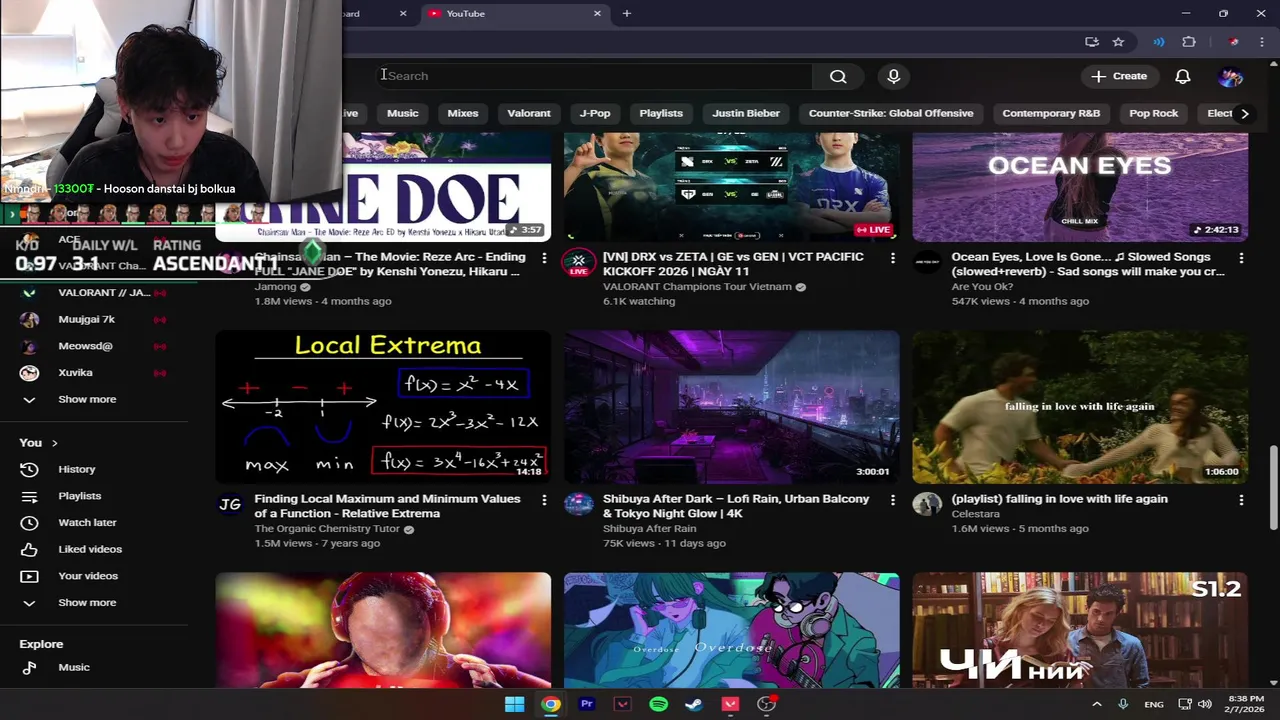
Task: Open Shibuya After Dark lofi thumbnail
Action: pyautogui.click(x=731, y=407)
